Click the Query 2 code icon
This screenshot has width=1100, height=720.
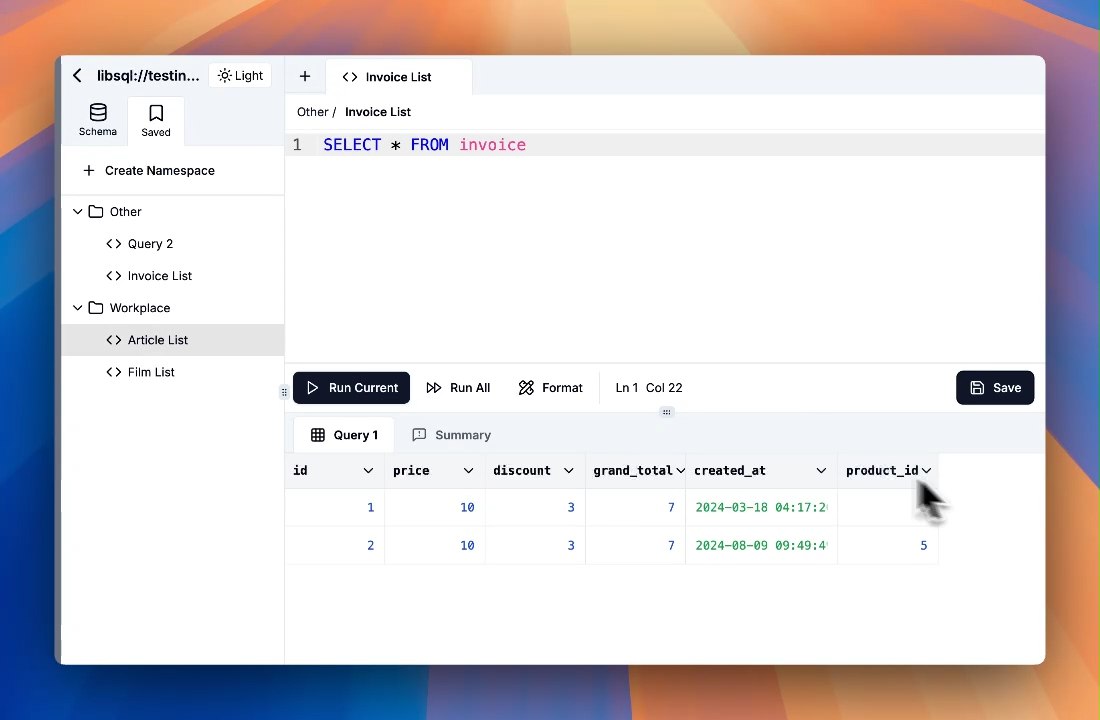[114, 244]
